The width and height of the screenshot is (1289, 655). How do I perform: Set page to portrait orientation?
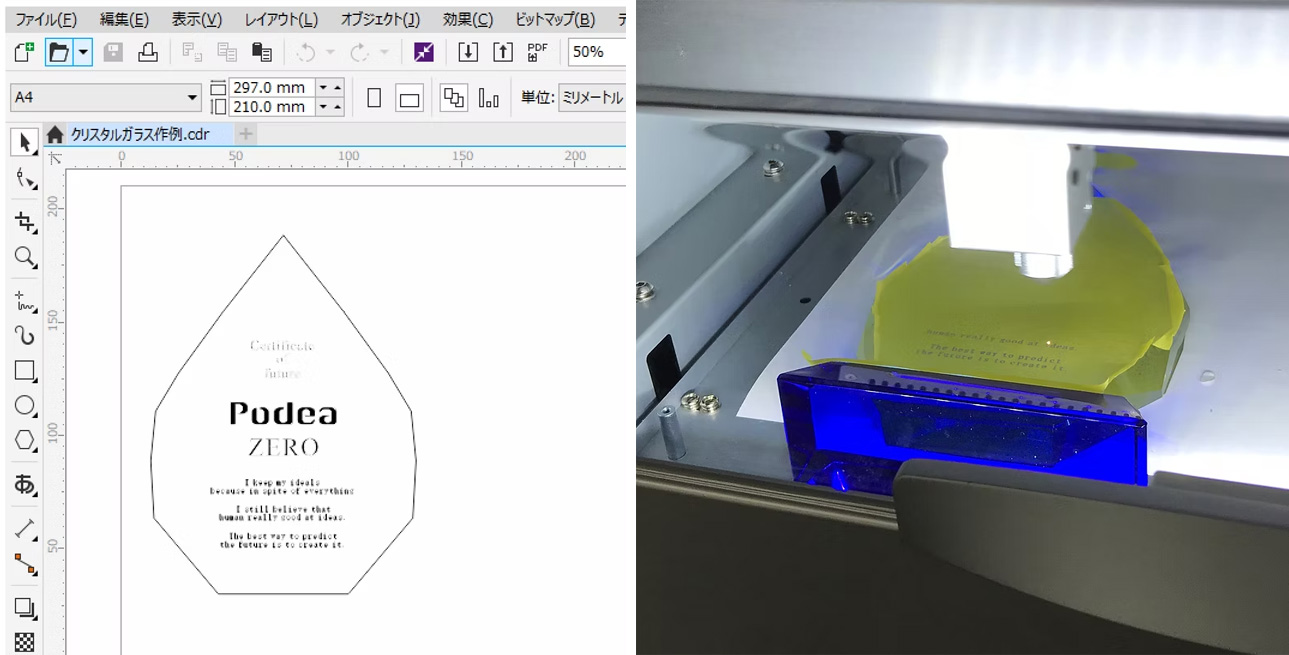(x=375, y=98)
